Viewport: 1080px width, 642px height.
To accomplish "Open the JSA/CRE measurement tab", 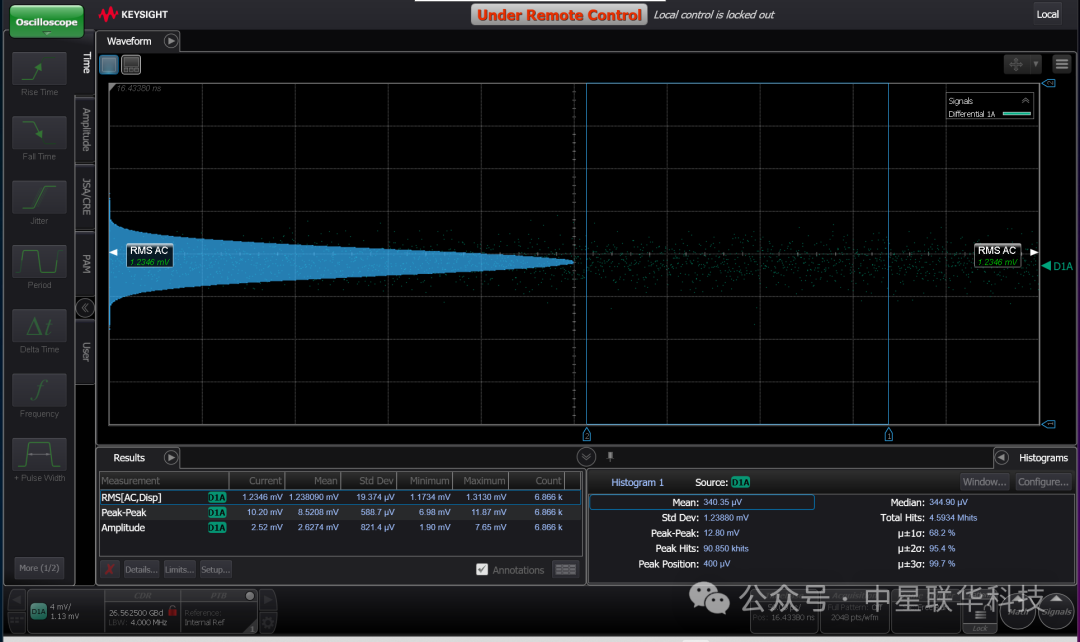I will click(x=85, y=196).
